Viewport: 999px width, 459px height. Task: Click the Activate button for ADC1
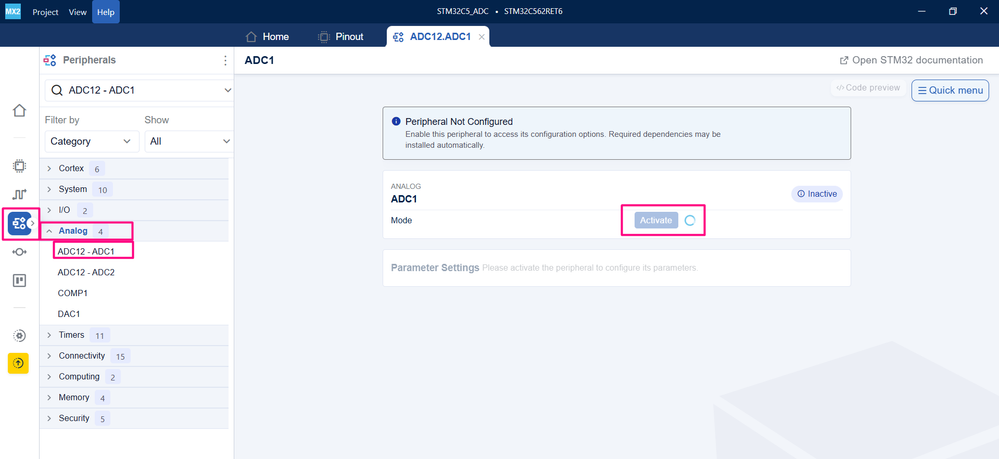[656, 220]
